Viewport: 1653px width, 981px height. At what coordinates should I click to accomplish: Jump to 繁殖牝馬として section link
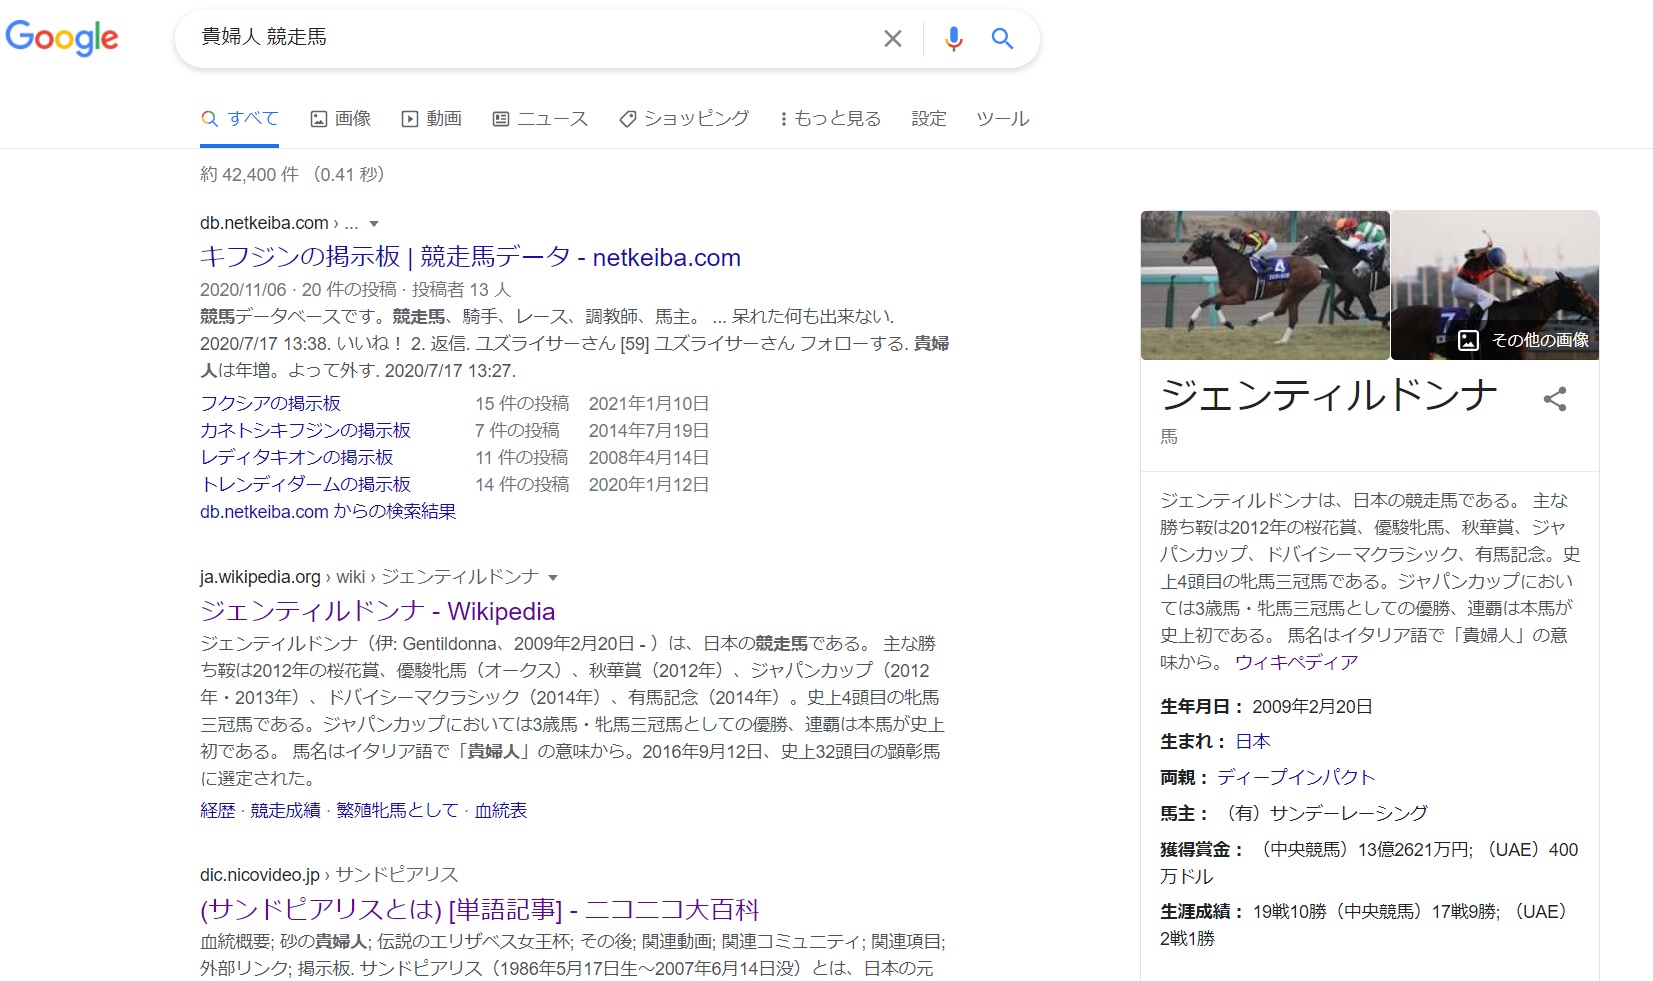tap(397, 810)
